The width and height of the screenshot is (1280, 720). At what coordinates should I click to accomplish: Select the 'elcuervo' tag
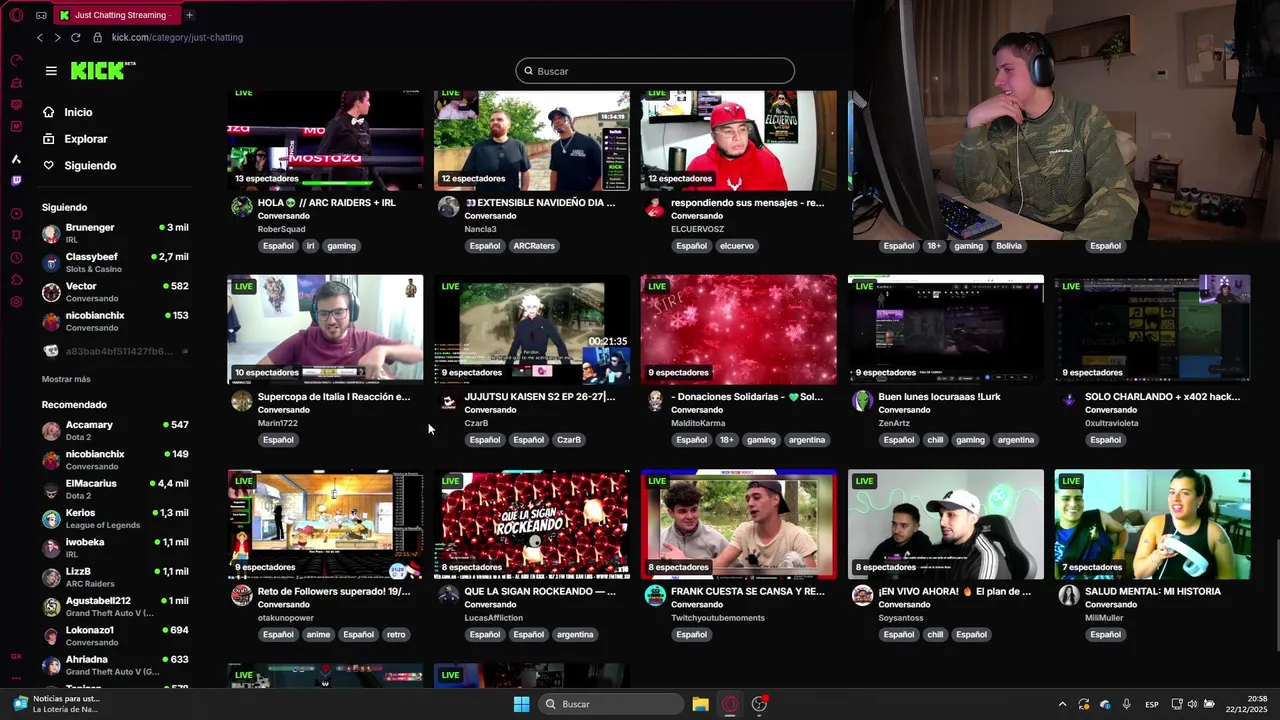(x=737, y=246)
